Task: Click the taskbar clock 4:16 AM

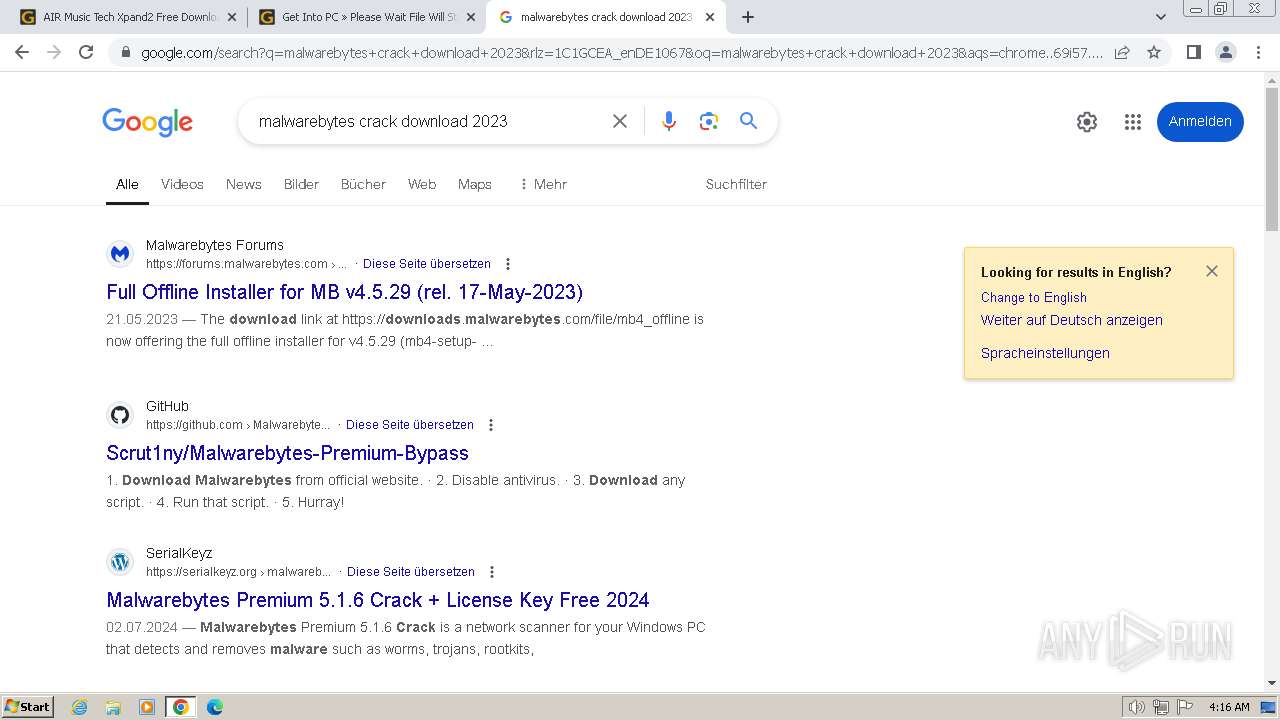Action: 1229,707
